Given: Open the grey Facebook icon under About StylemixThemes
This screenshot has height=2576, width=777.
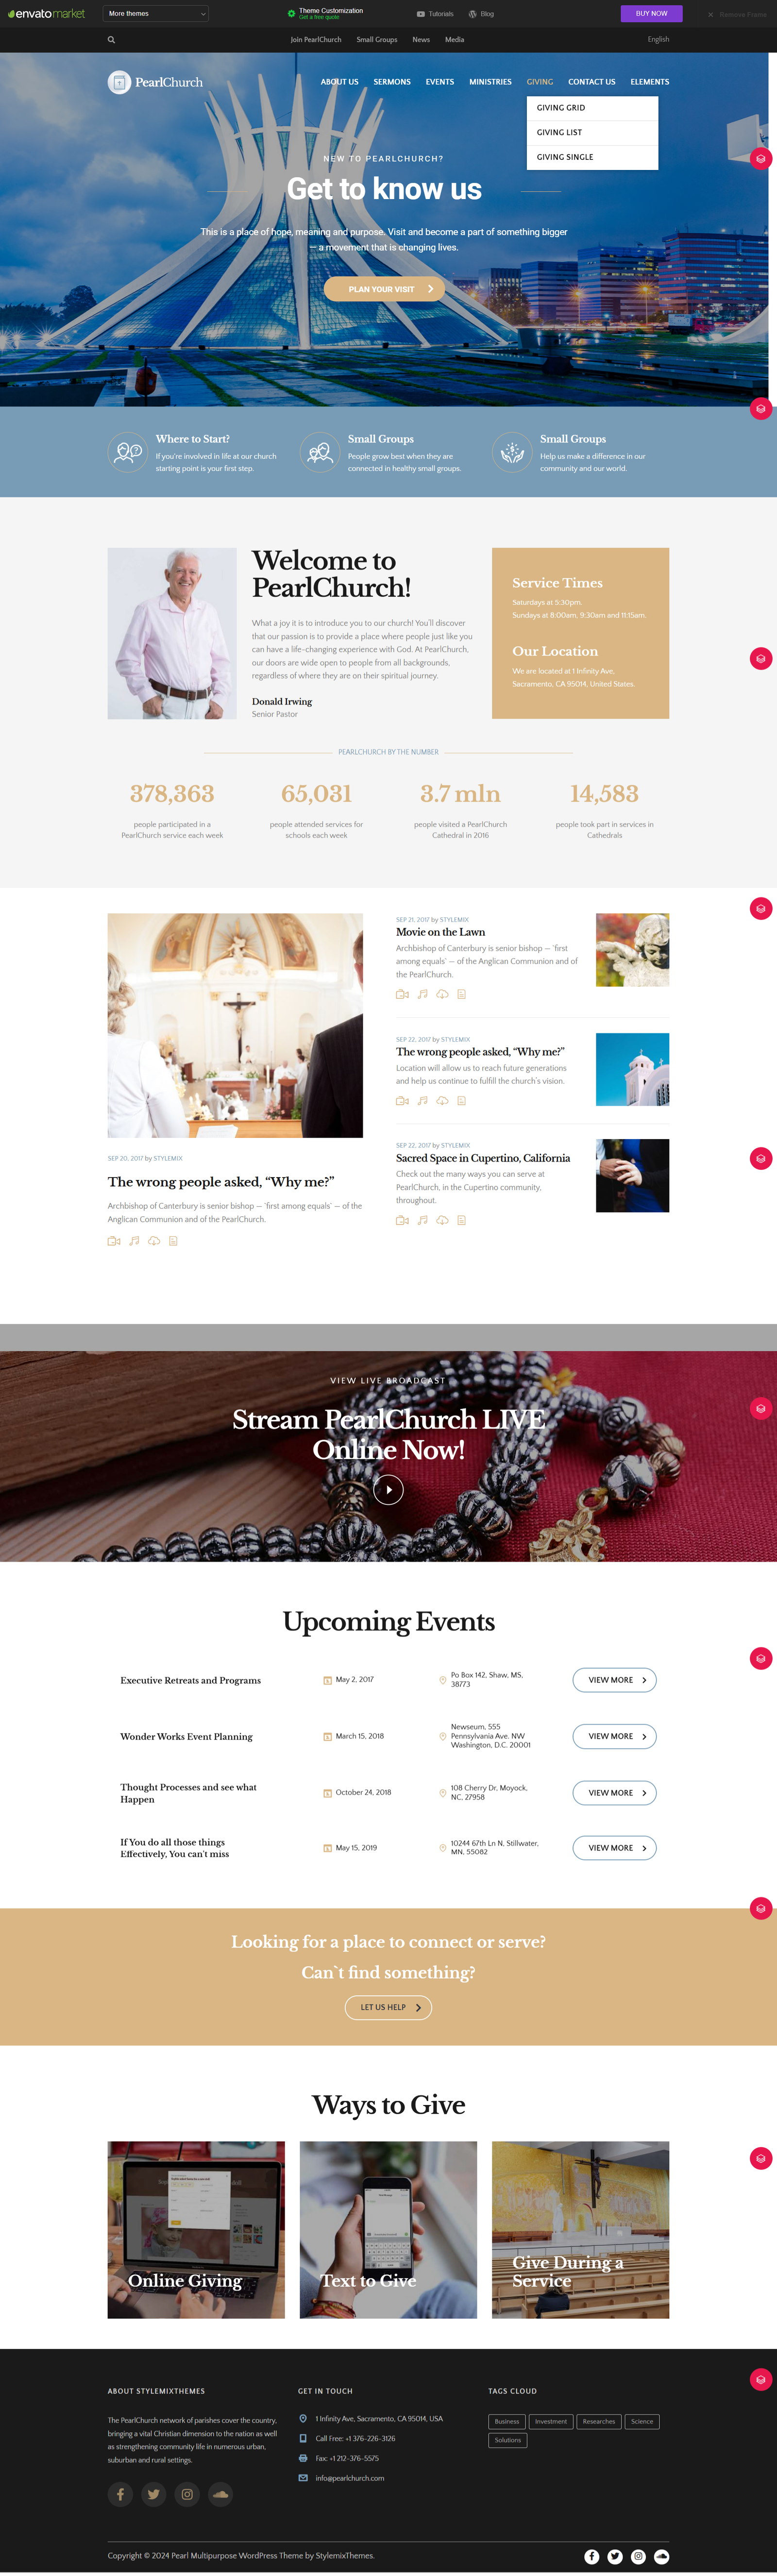Looking at the screenshot, I should pyautogui.click(x=120, y=2493).
